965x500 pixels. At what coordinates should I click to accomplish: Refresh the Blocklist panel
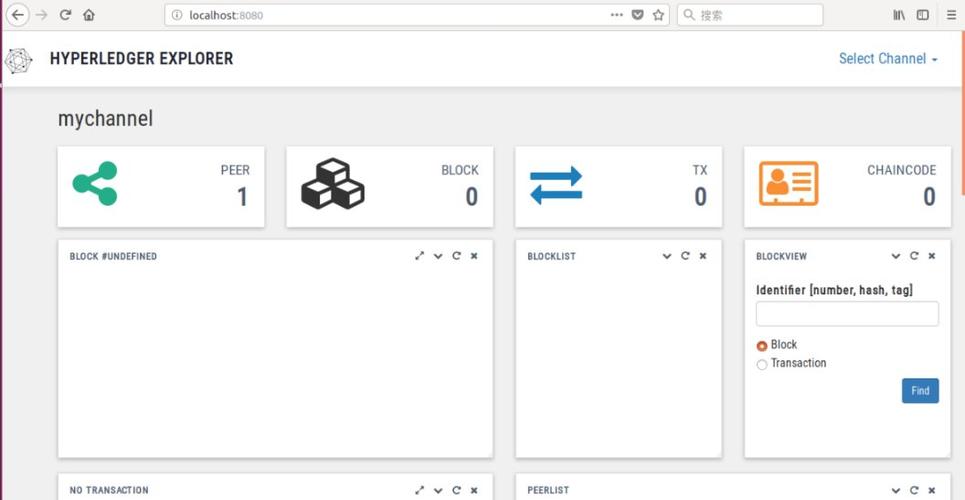[x=685, y=256]
